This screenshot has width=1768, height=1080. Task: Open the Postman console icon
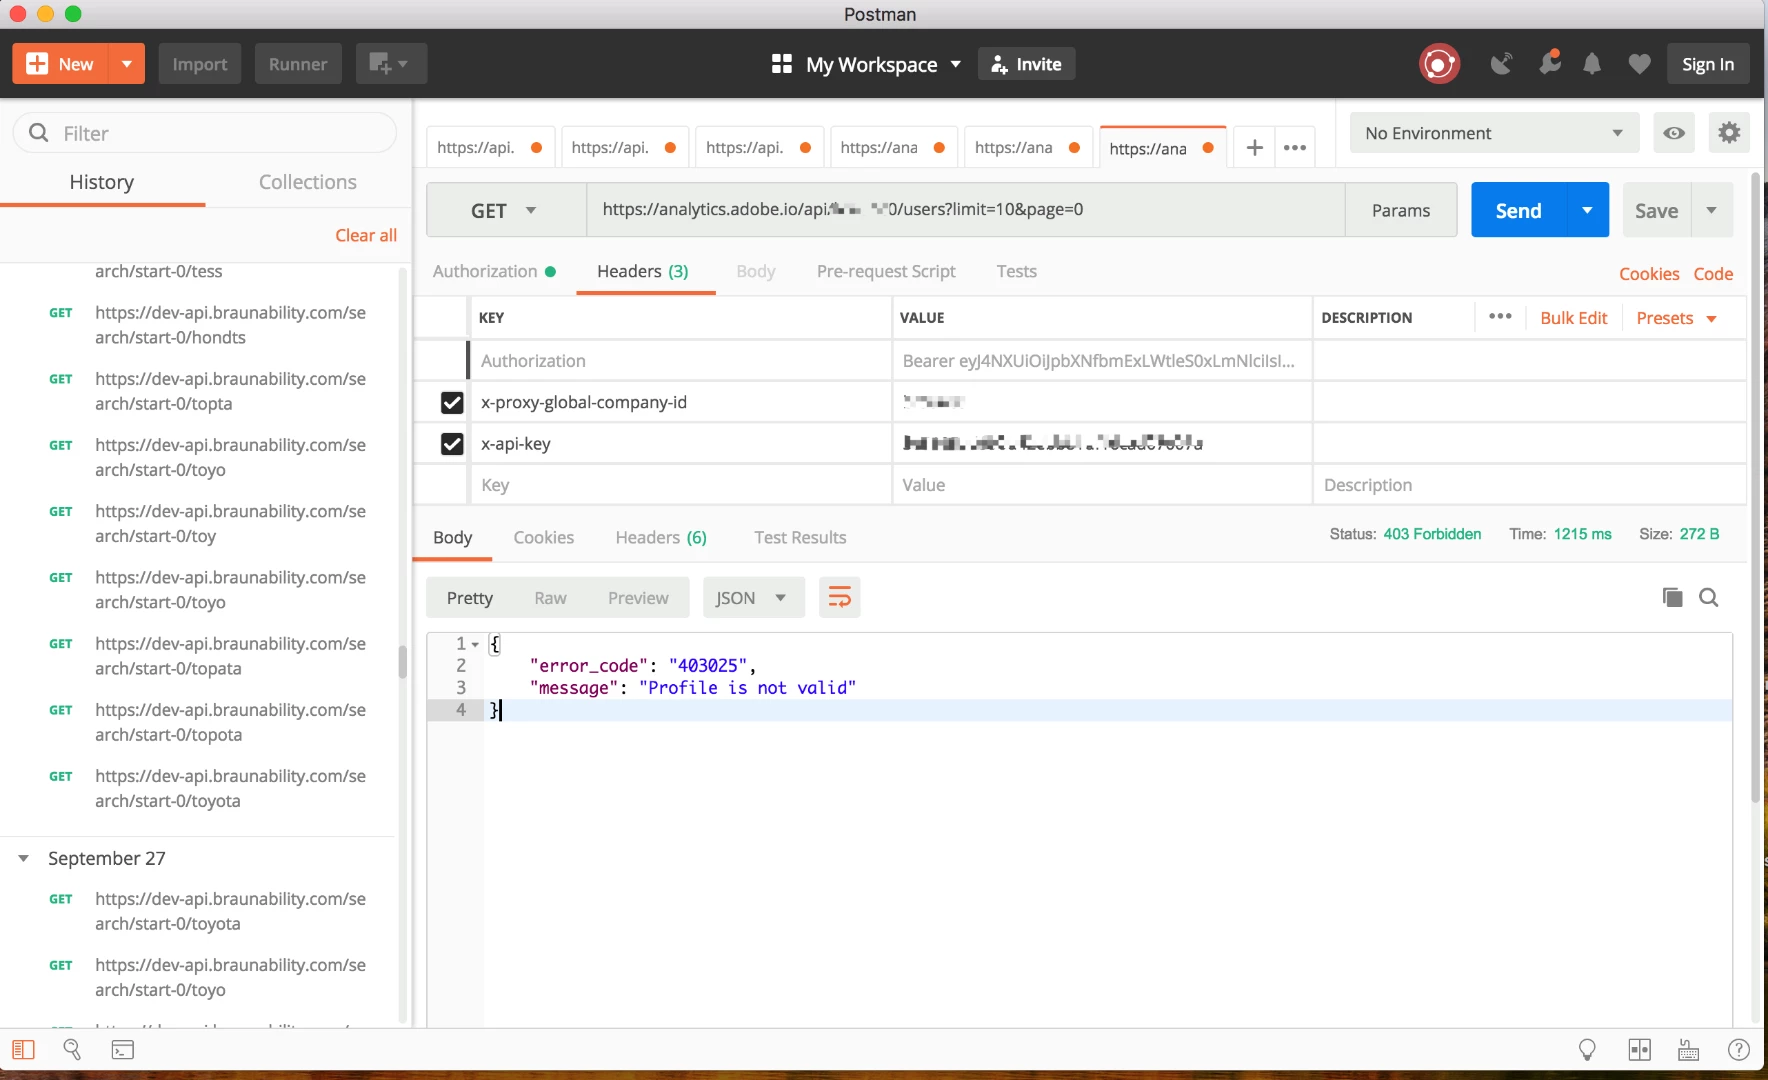[122, 1049]
